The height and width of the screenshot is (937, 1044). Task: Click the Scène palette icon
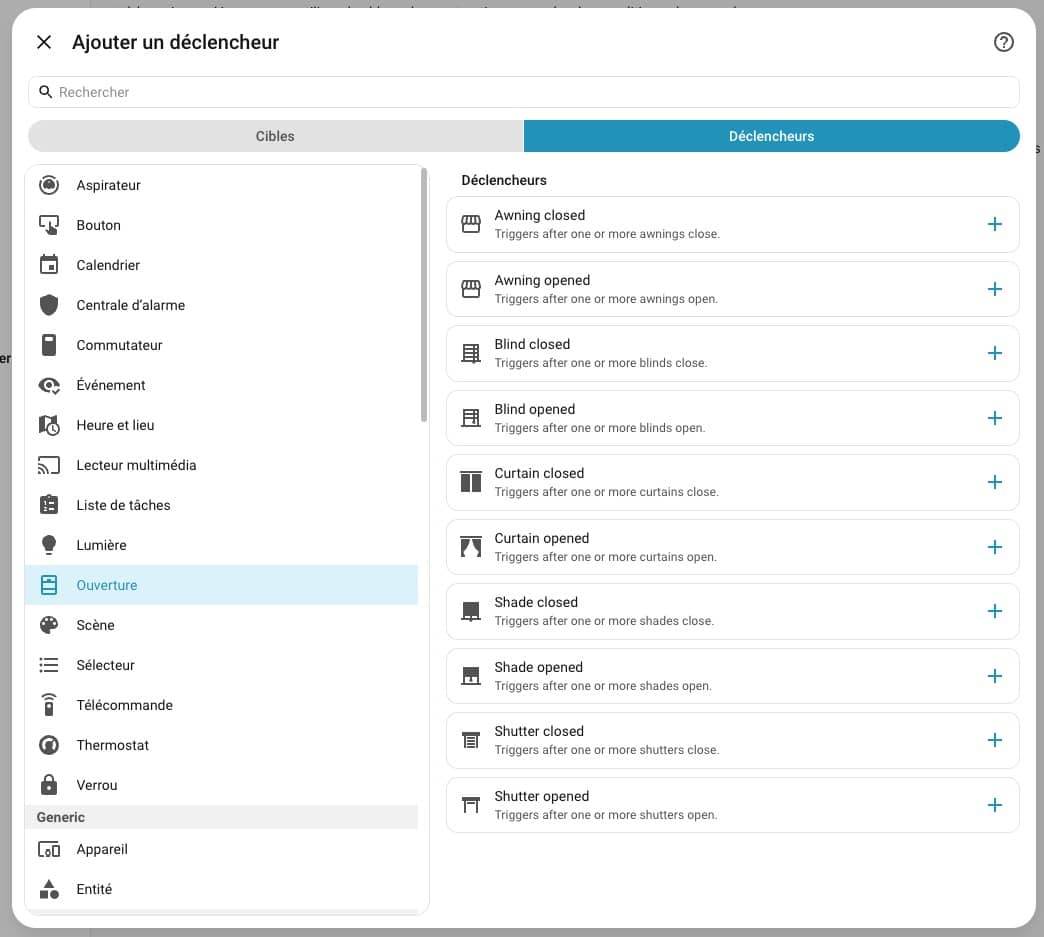(x=49, y=625)
